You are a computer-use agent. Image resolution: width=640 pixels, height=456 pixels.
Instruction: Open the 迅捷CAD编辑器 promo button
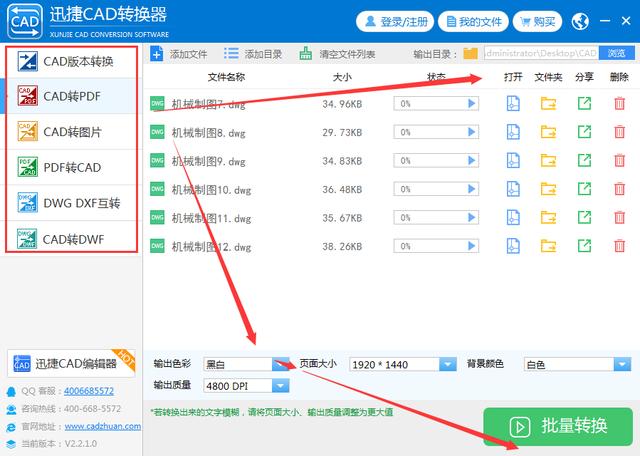click(x=71, y=363)
